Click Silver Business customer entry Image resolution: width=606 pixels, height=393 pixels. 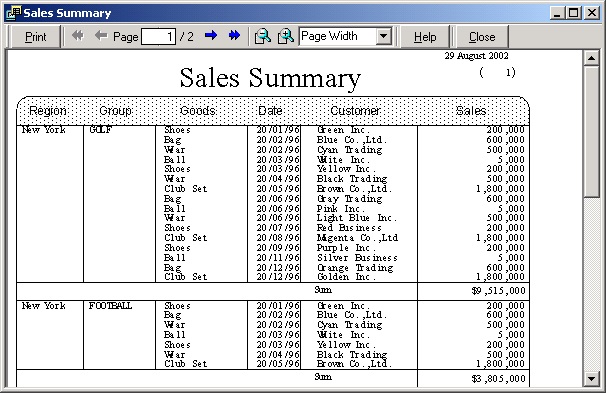[357, 257]
